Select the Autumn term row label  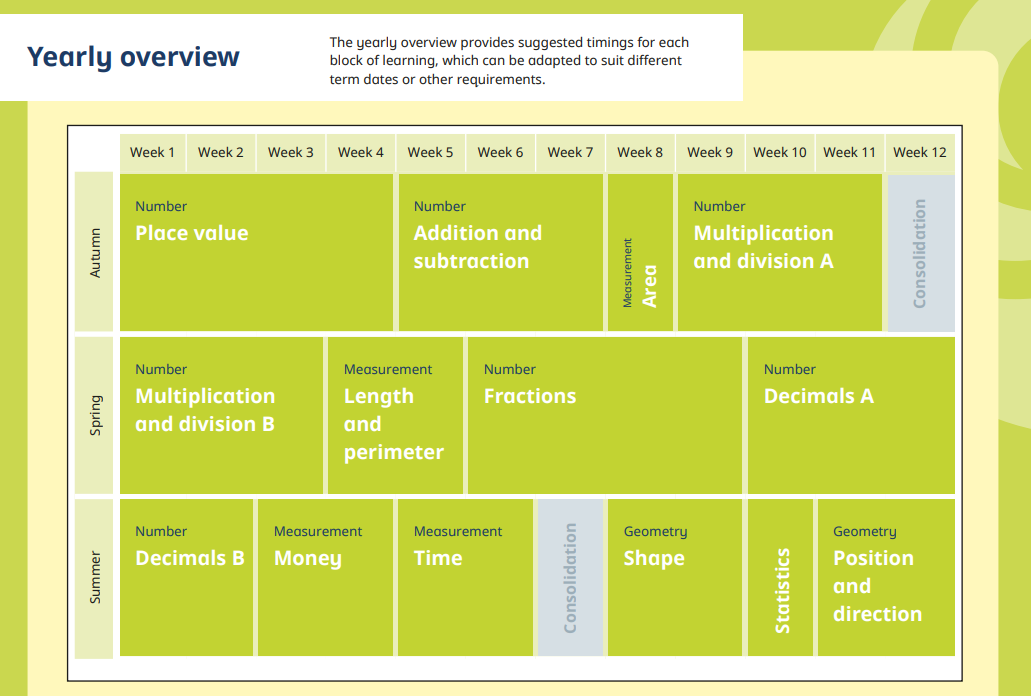pos(96,252)
